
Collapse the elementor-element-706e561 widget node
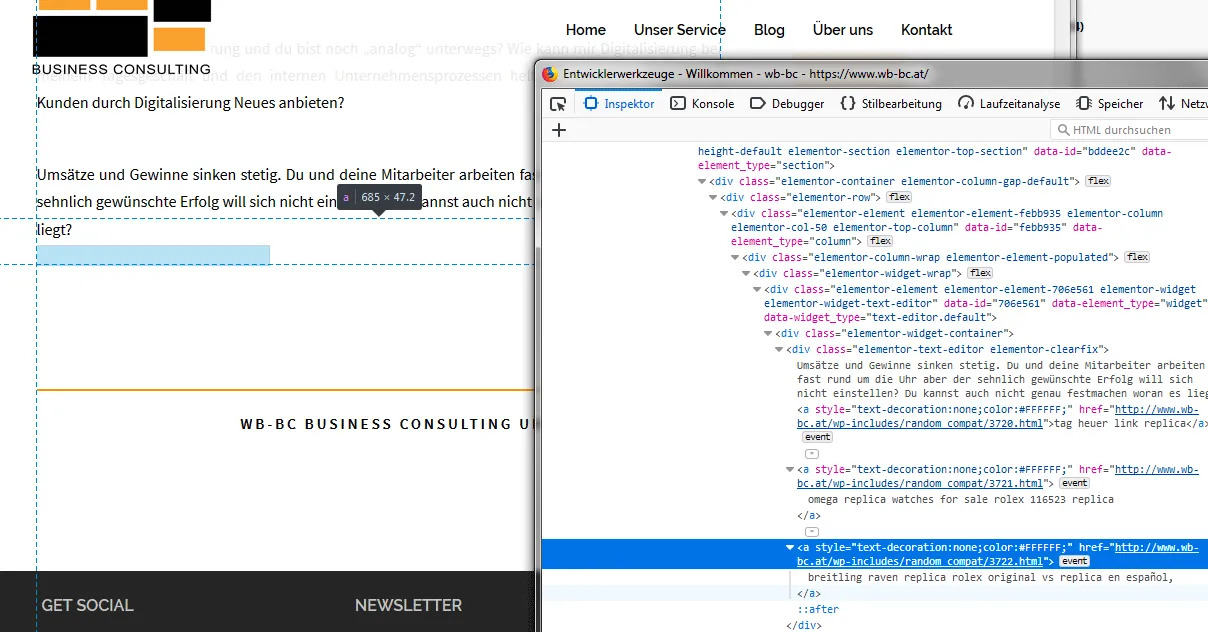[758, 289]
